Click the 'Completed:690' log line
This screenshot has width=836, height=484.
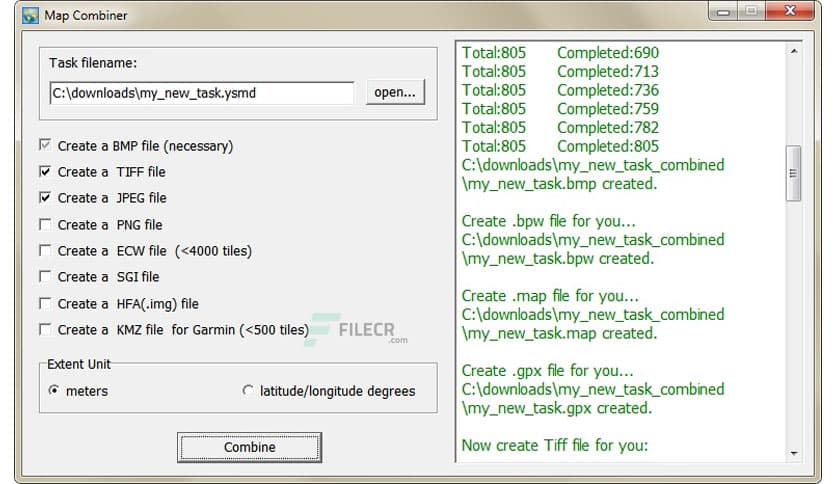click(608, 53)
